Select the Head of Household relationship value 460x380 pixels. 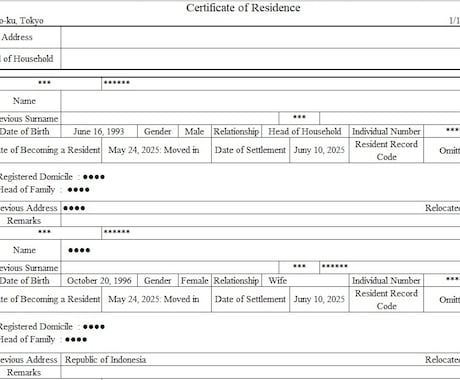coord(305,131)
